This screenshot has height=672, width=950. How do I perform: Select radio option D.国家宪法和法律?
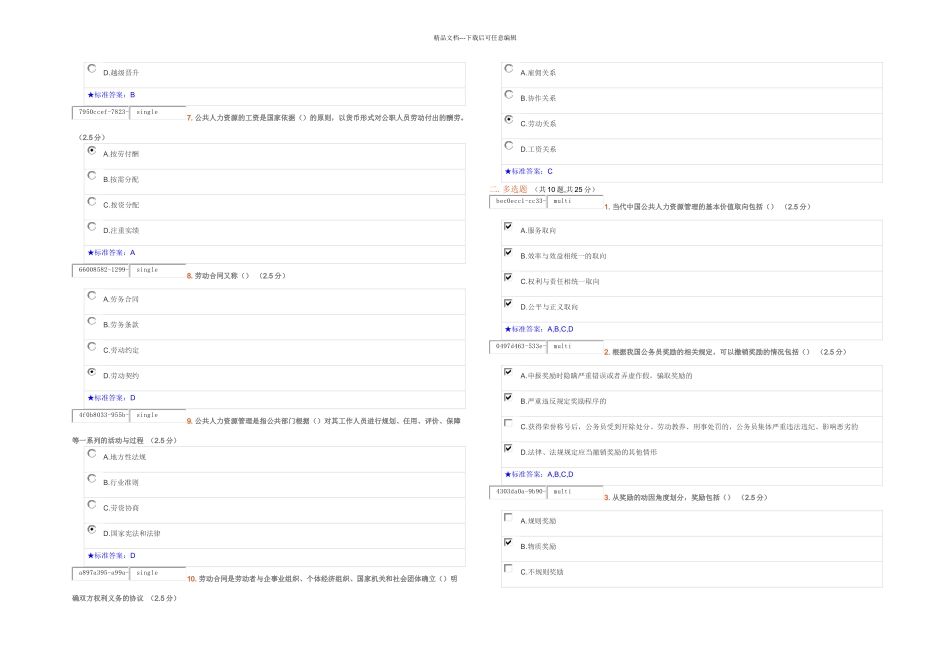pyautogui.click(x=91, y=530)
